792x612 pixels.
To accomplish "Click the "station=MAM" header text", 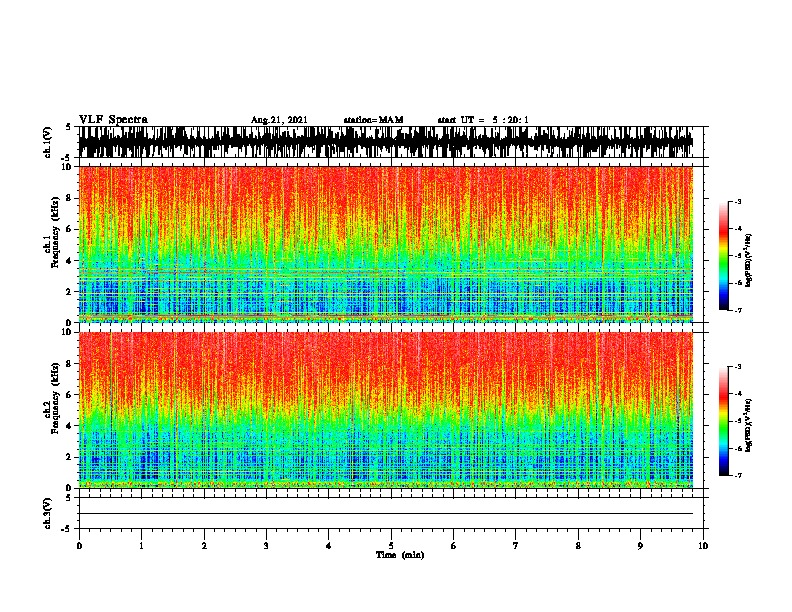I will 374,120.
